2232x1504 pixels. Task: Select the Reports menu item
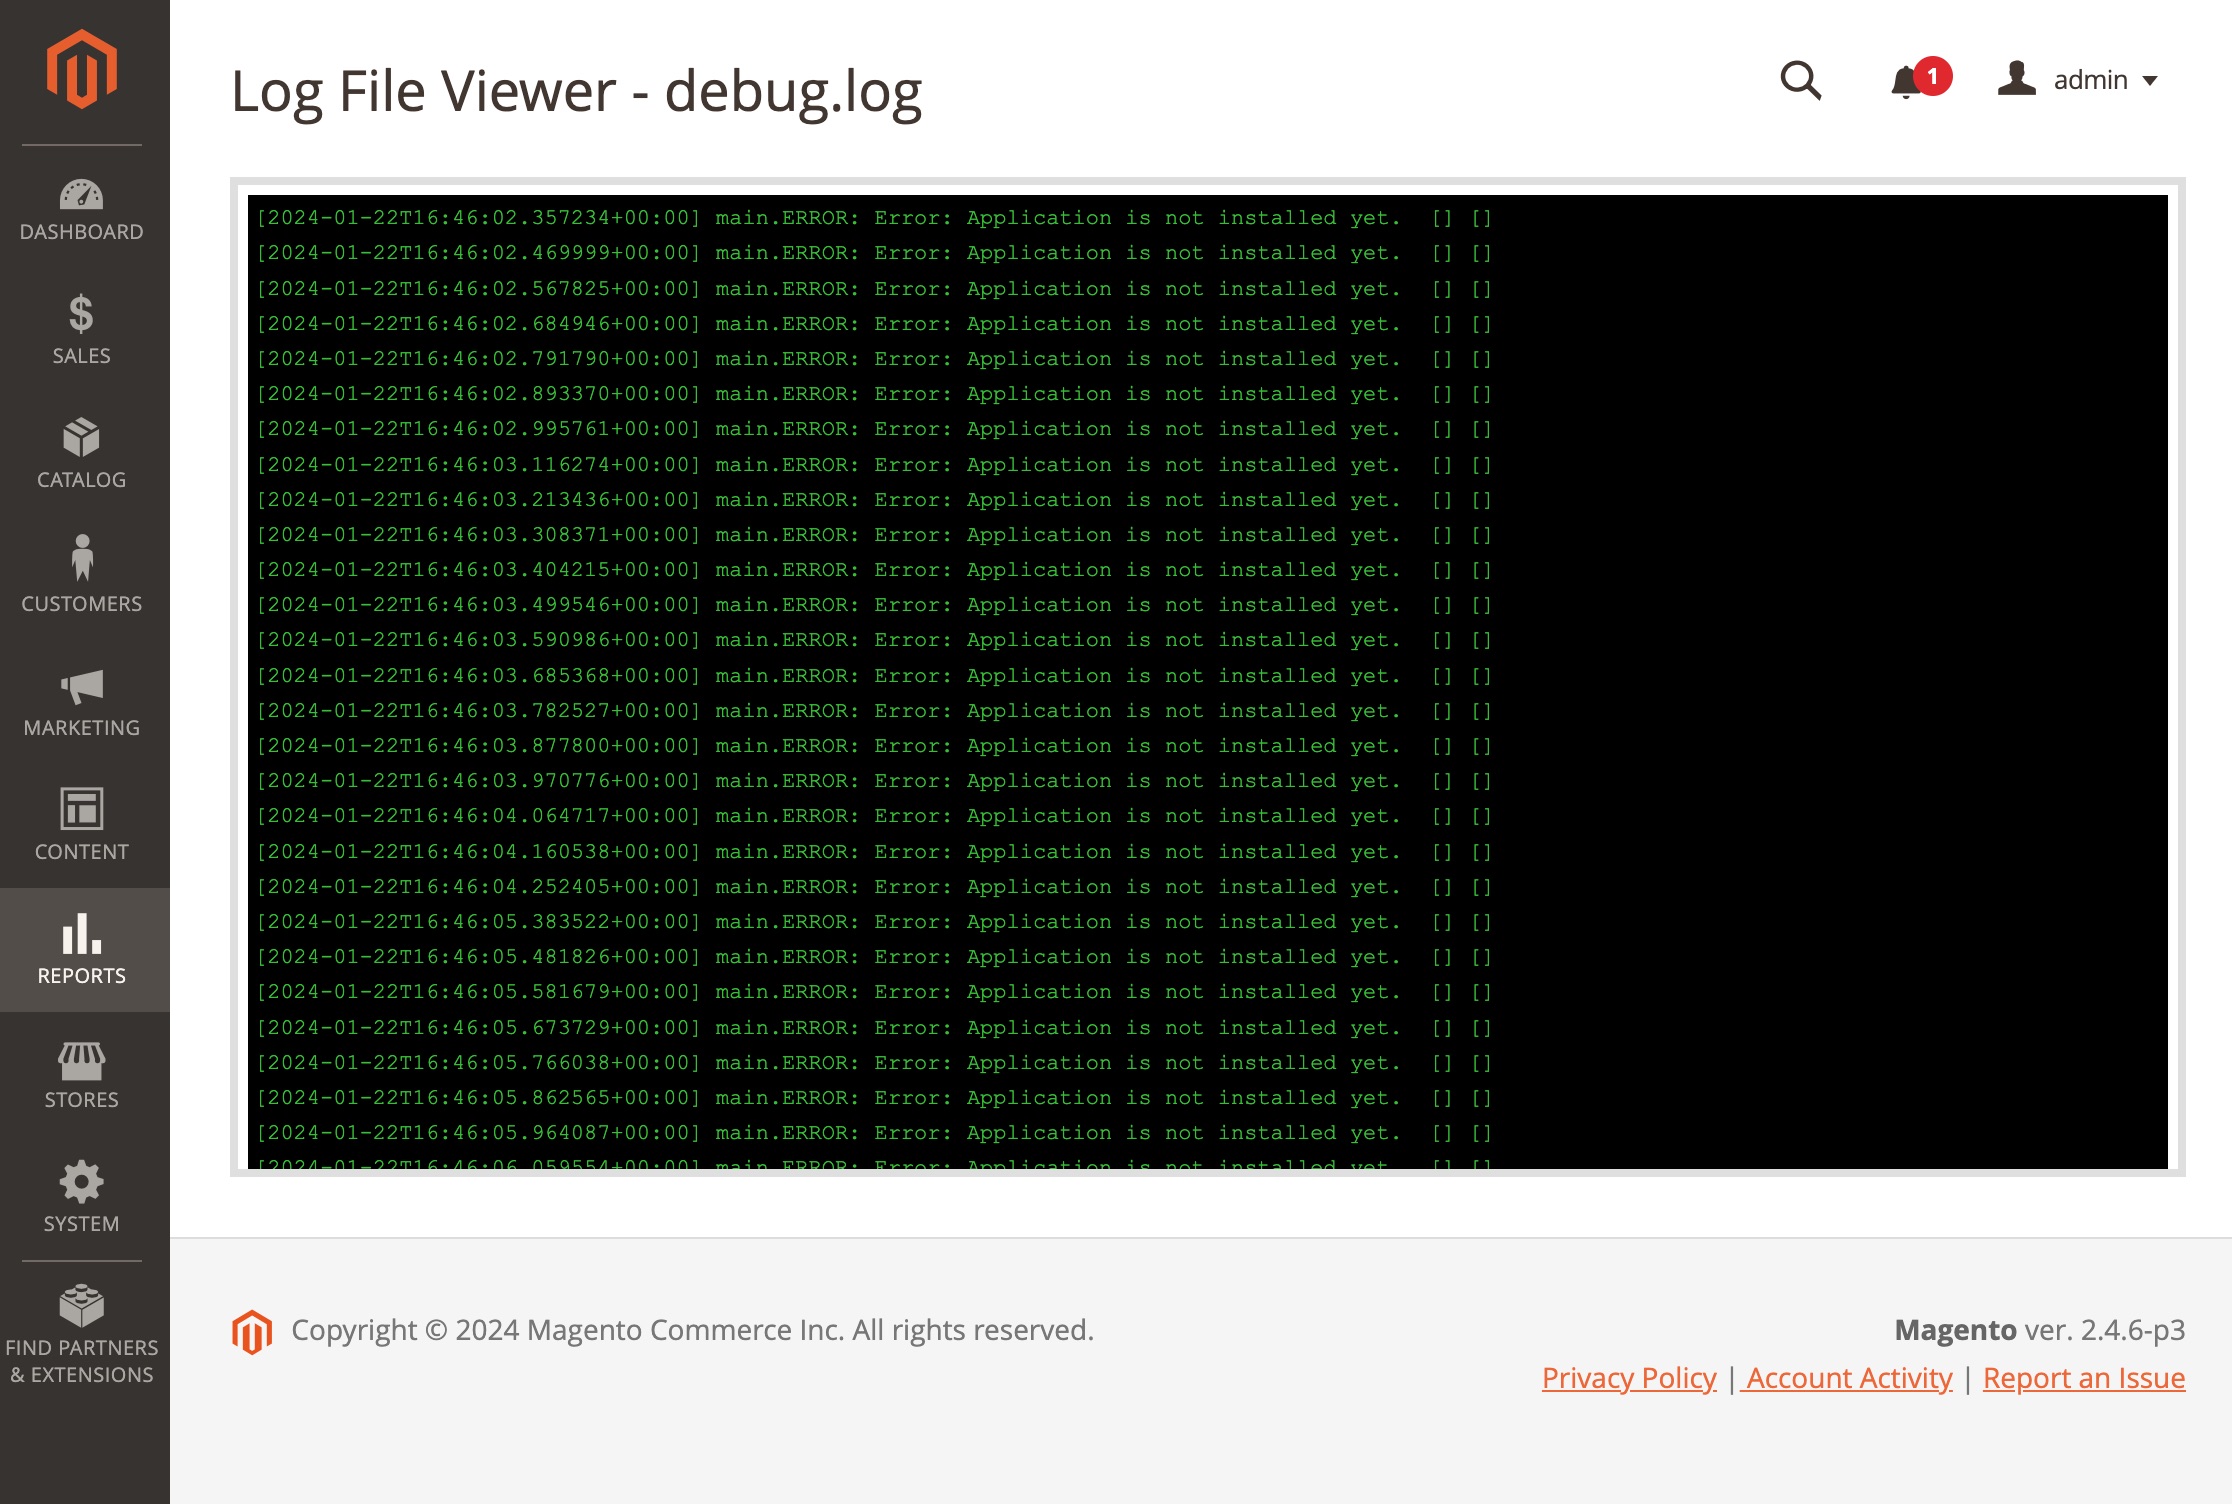pos(82,949)
